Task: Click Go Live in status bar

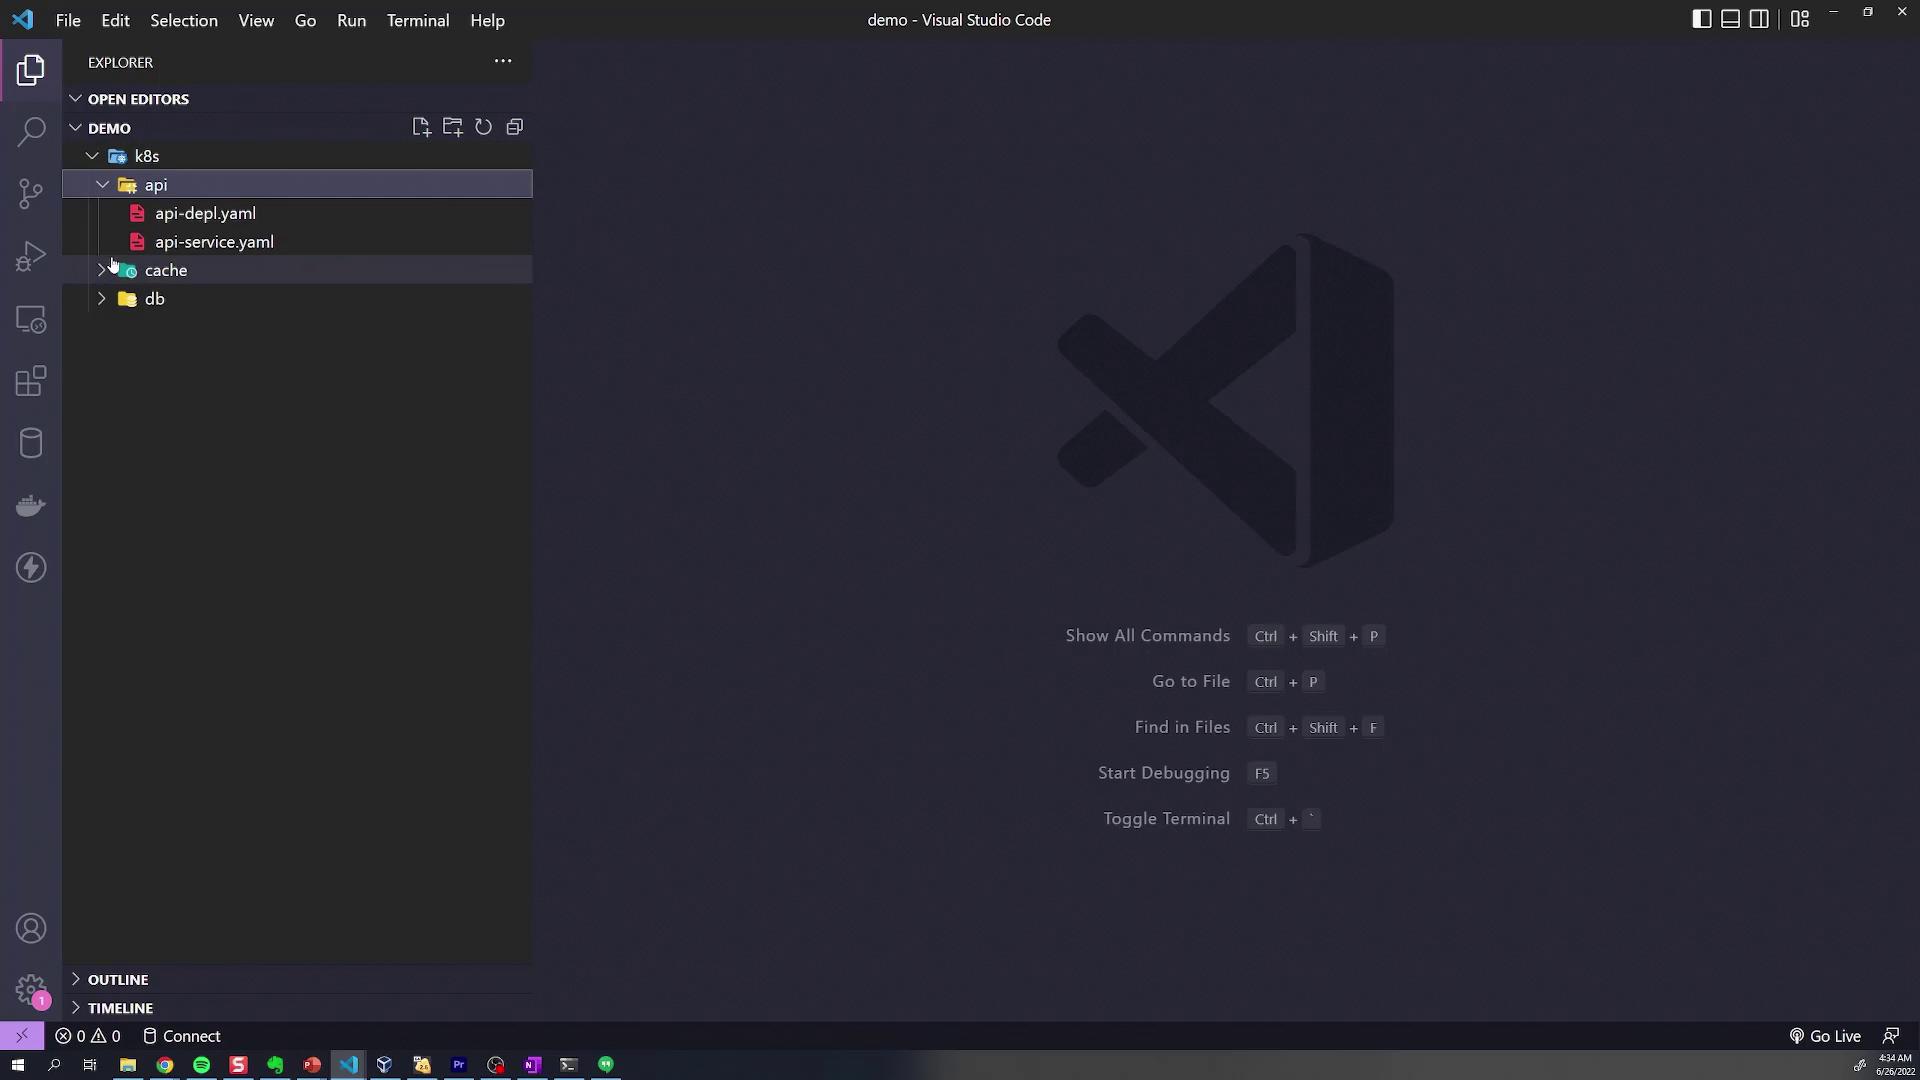Action: point(1825,1036)
